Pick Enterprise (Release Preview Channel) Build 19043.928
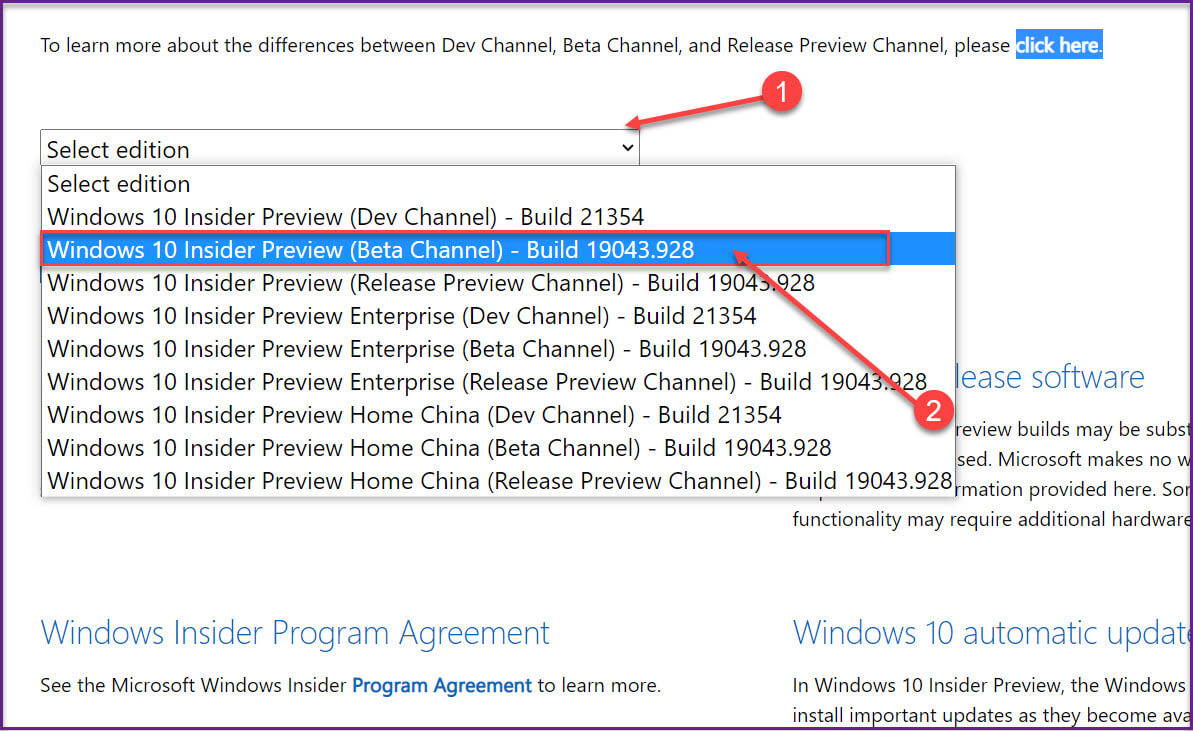Image resolution: width=1193 pixels, height=731 pixels. (x=498, y=382)
